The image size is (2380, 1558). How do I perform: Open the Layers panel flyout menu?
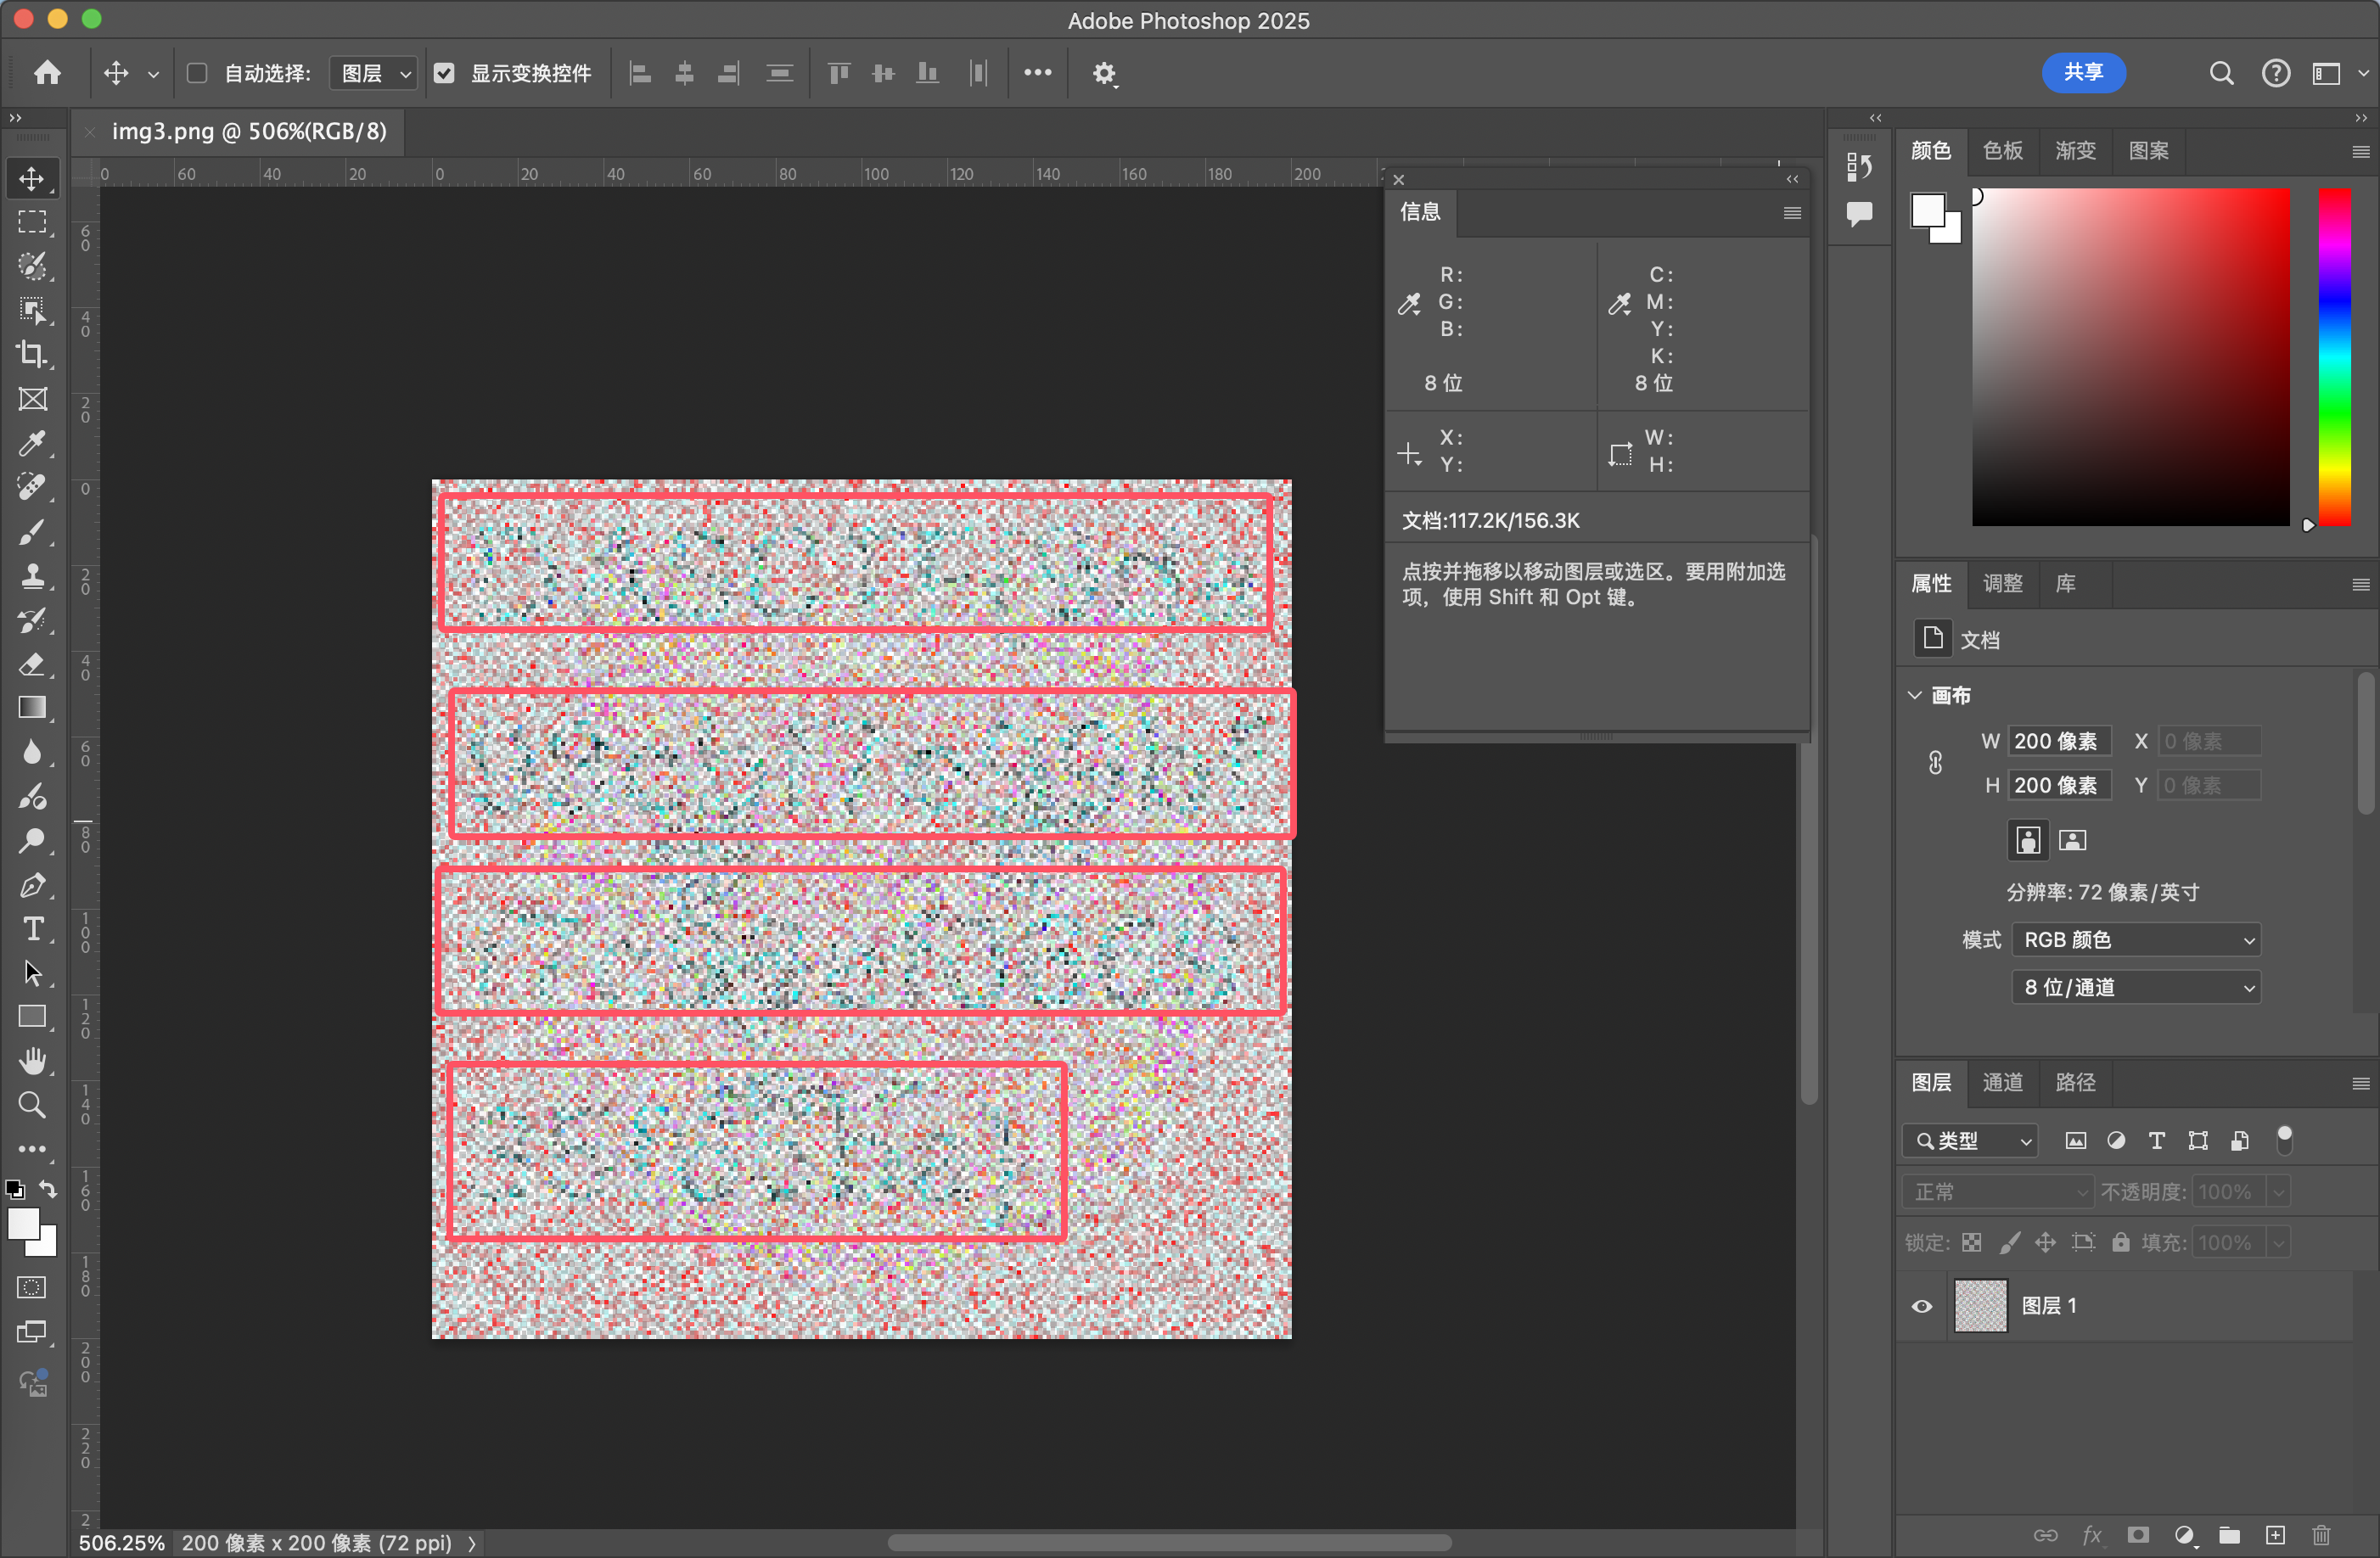pyautogui.click(x=2360, y=1083)
